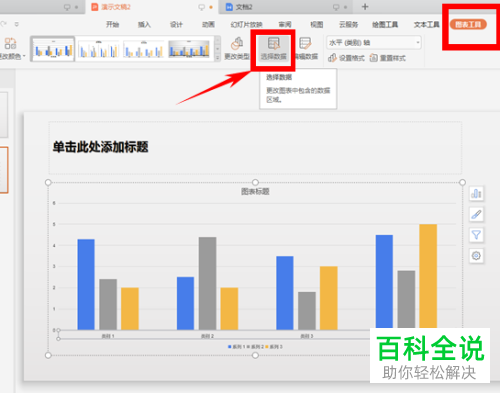This screenshot has width=500, height=393.
Task: Open the 设计 (Design) ribbon tab
Action: point(176,24)
